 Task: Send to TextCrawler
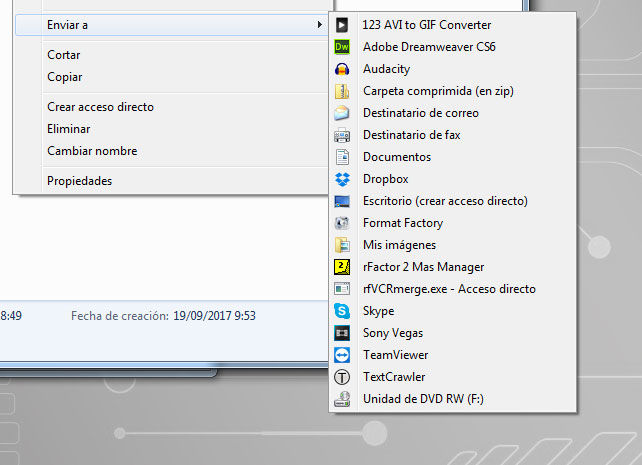[452, 377]
